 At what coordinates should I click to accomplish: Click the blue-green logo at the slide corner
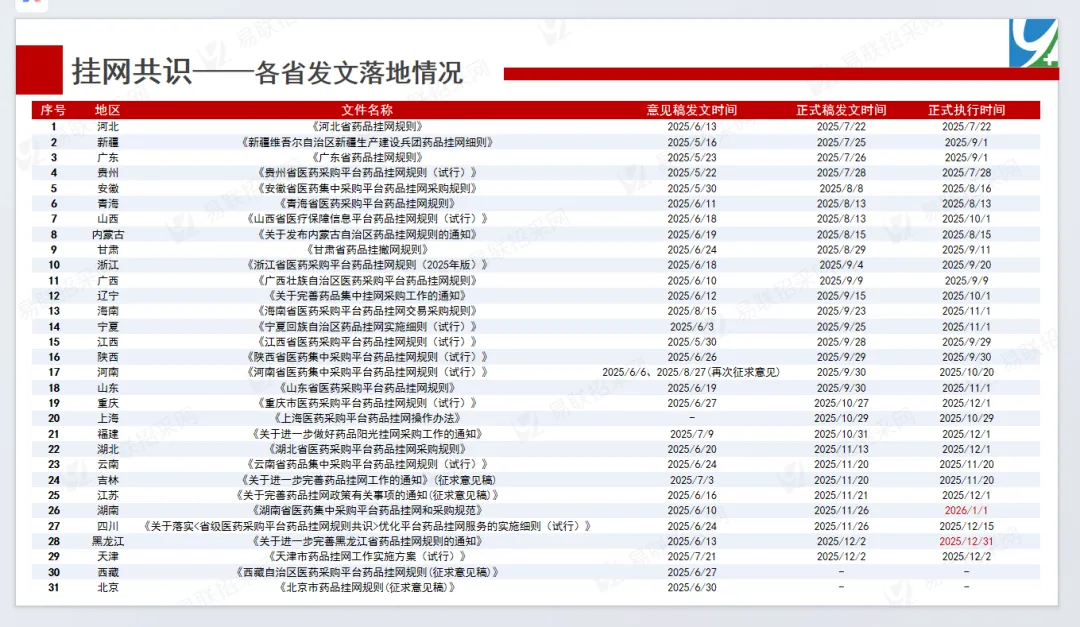pyautogui.click(x=1033, y=43)
